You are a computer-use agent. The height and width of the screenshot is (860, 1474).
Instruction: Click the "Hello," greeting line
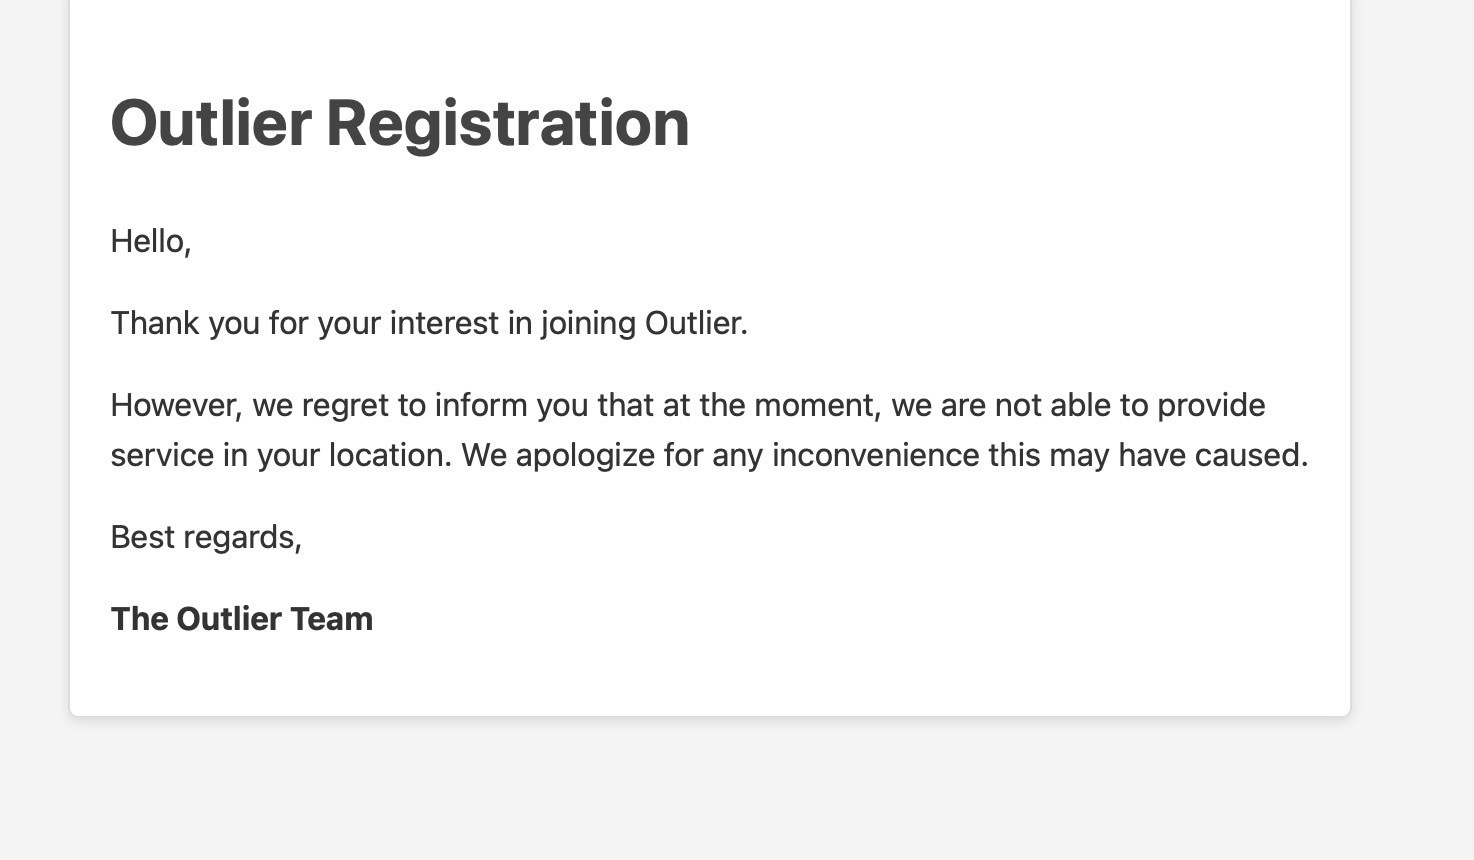tap(151, 241)
